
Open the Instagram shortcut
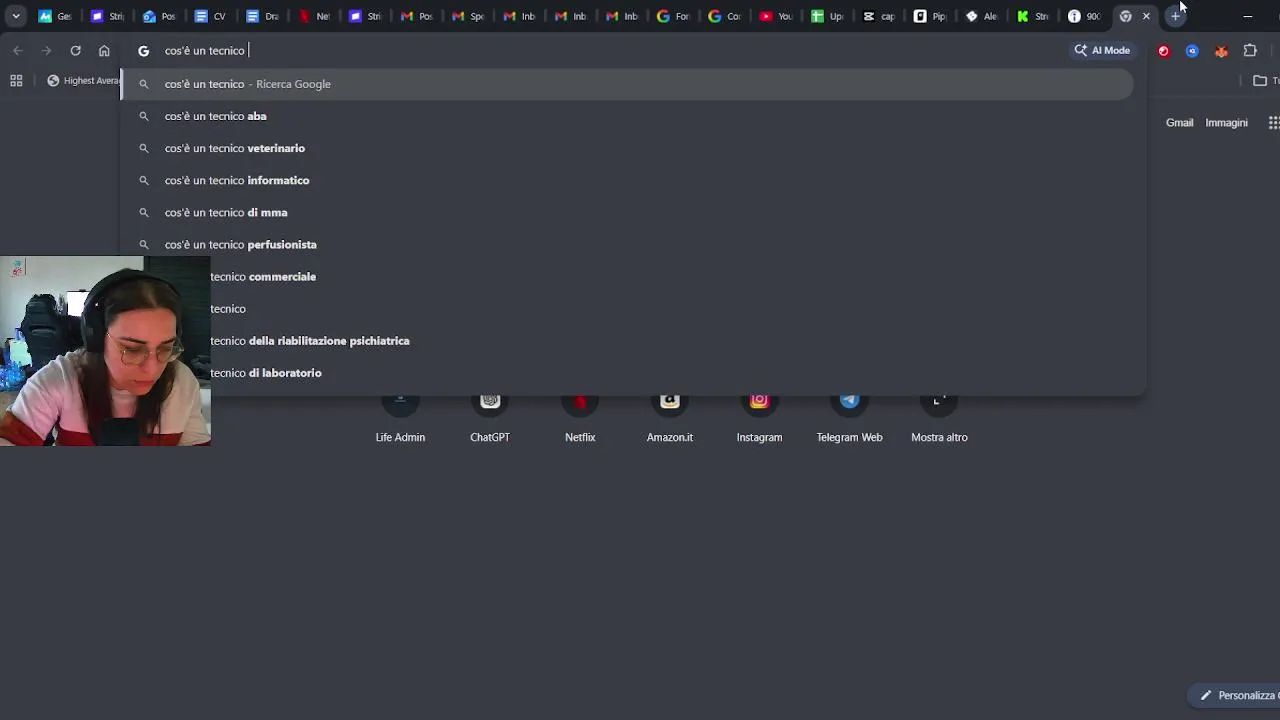[x=759, y=418]
